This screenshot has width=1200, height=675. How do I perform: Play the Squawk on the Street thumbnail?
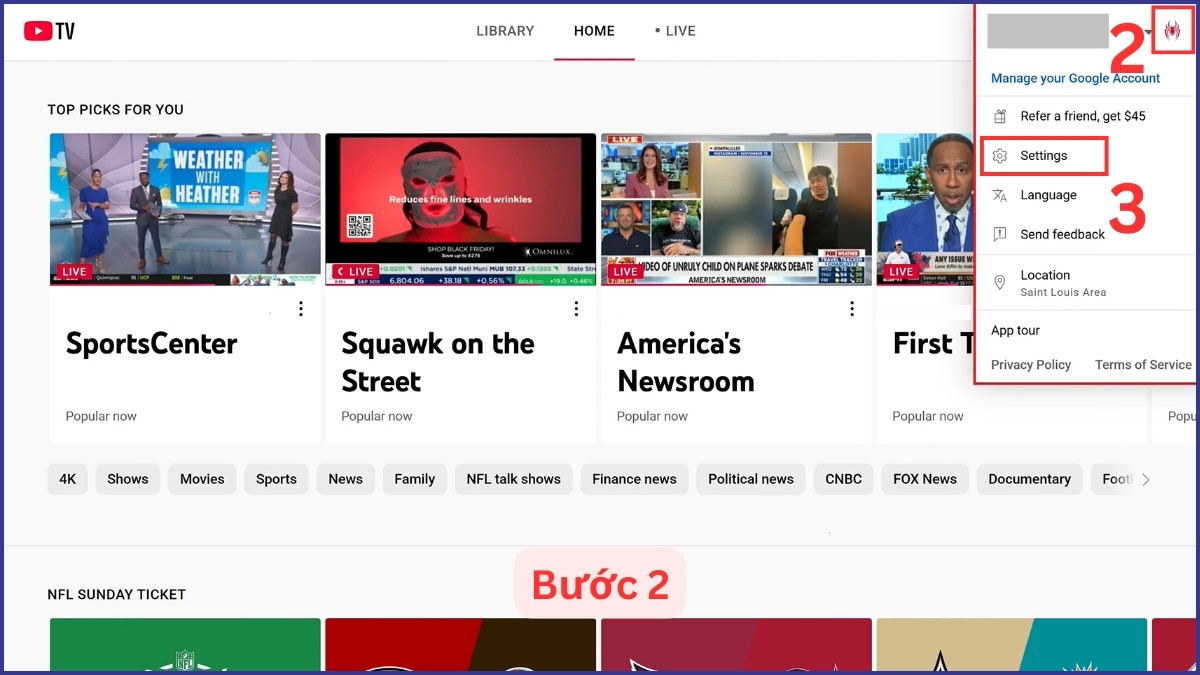(x=461, y=210)
